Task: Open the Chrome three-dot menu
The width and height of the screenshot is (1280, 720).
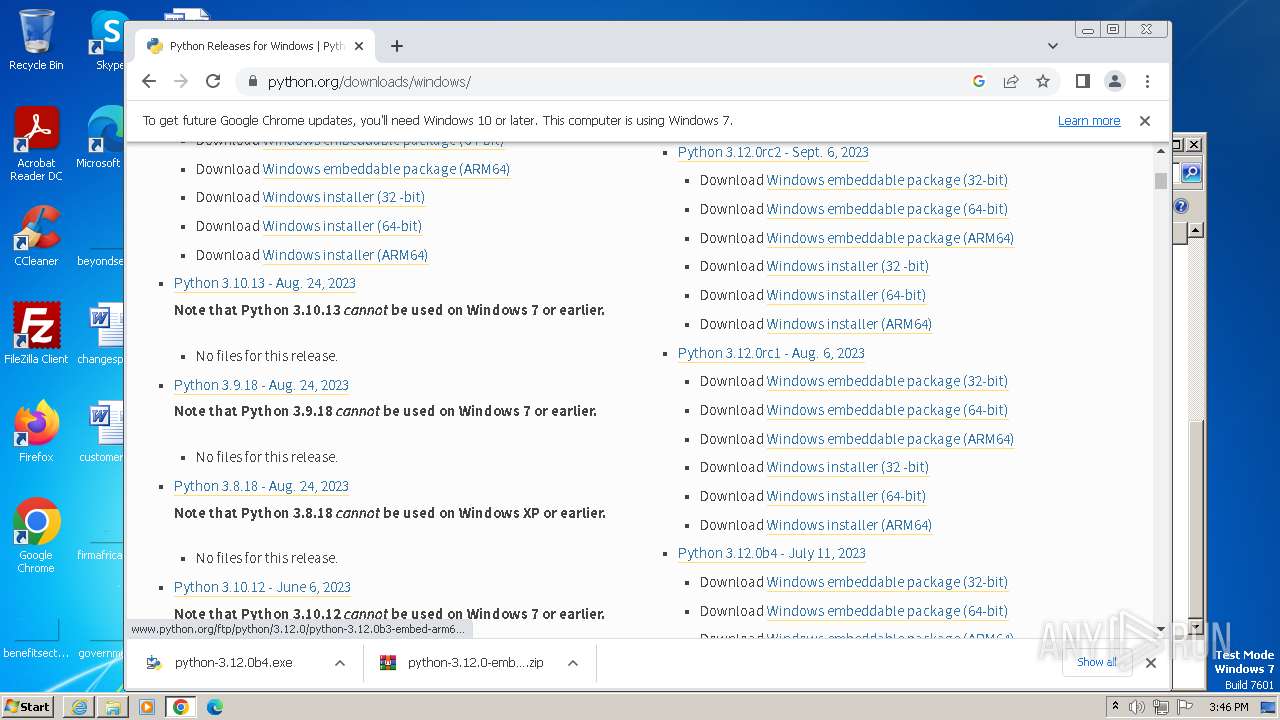Action: 1147,82
